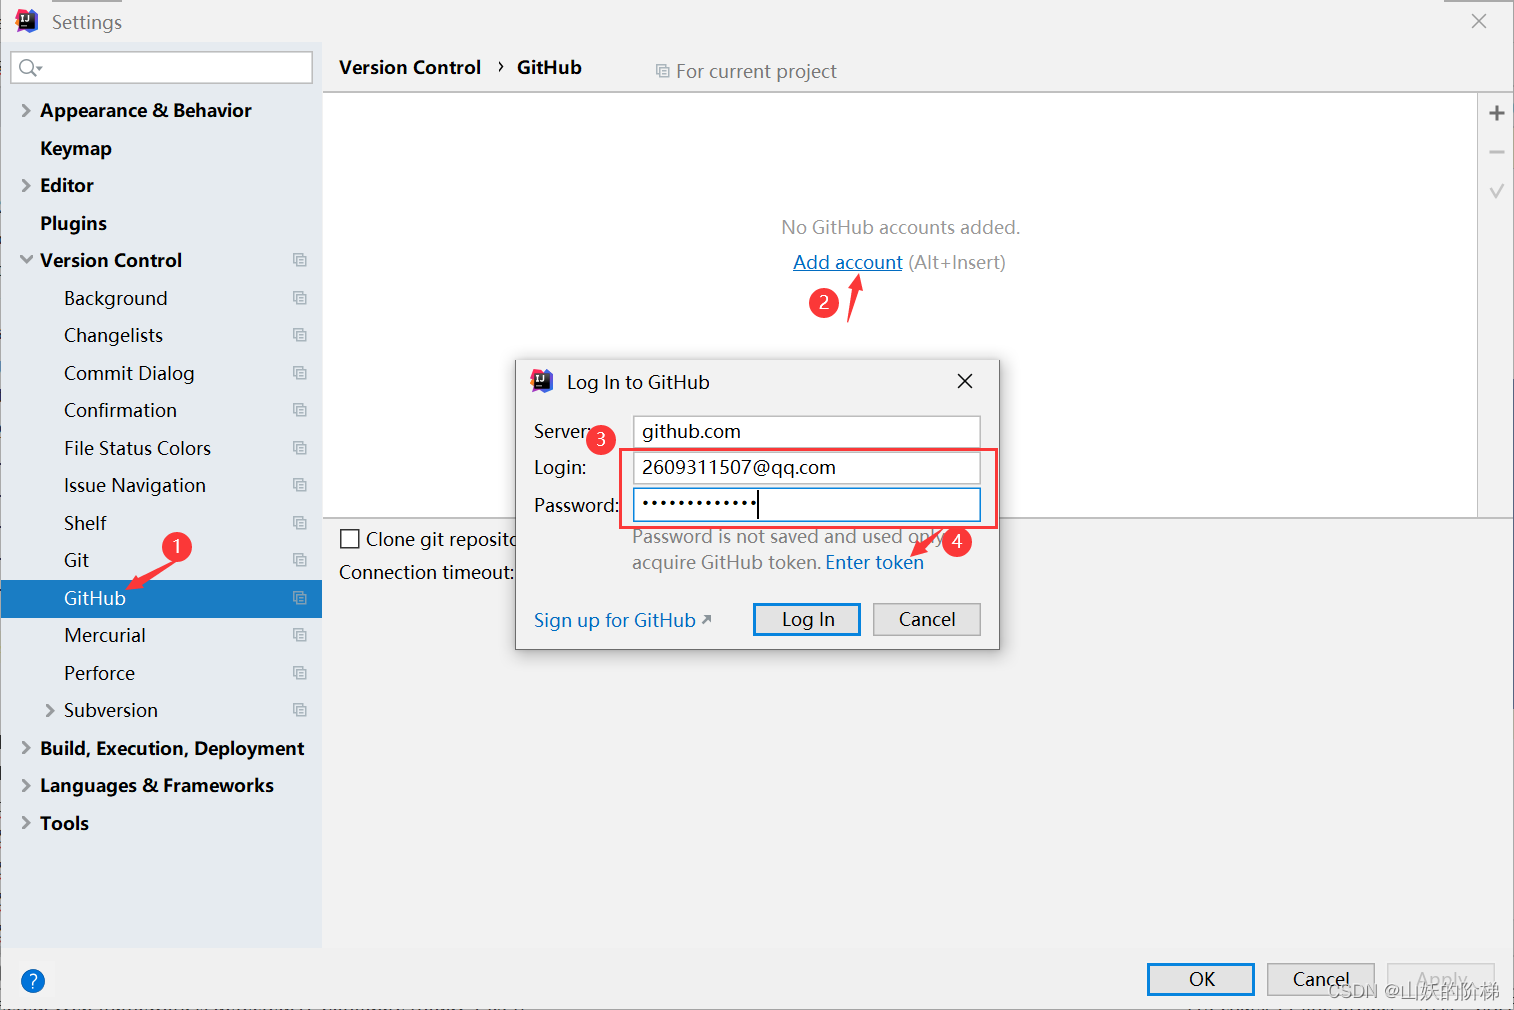The image size is (1514, 1010).
Task: Click project-level icon beside Version Control
Action: pos(299,260)
